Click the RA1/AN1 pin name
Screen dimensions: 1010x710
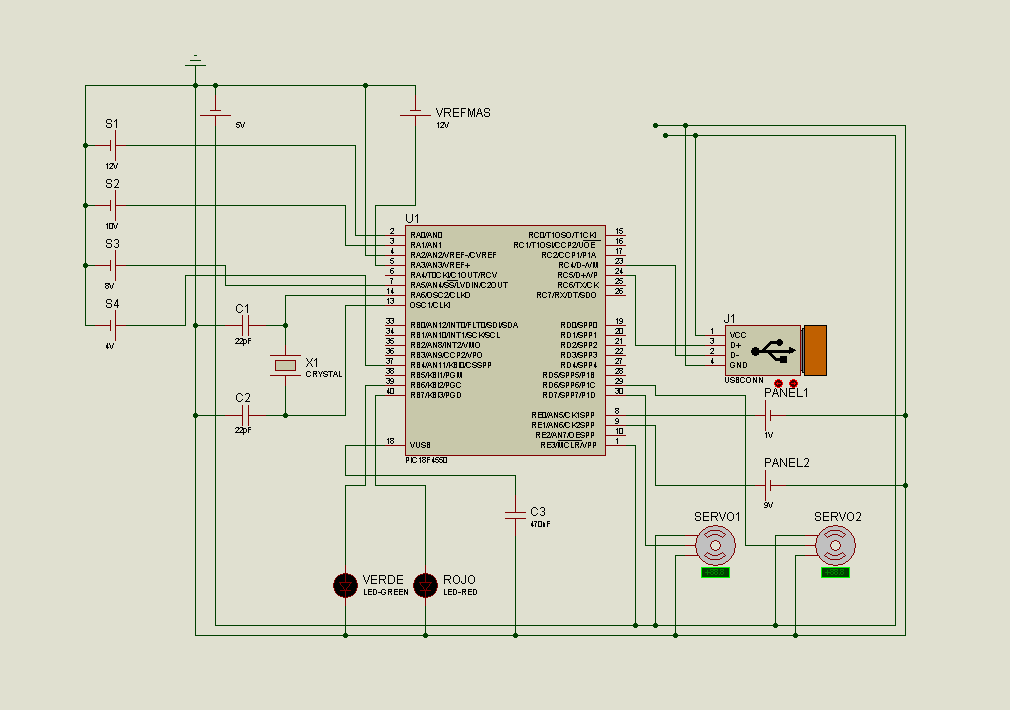[426, 245]
